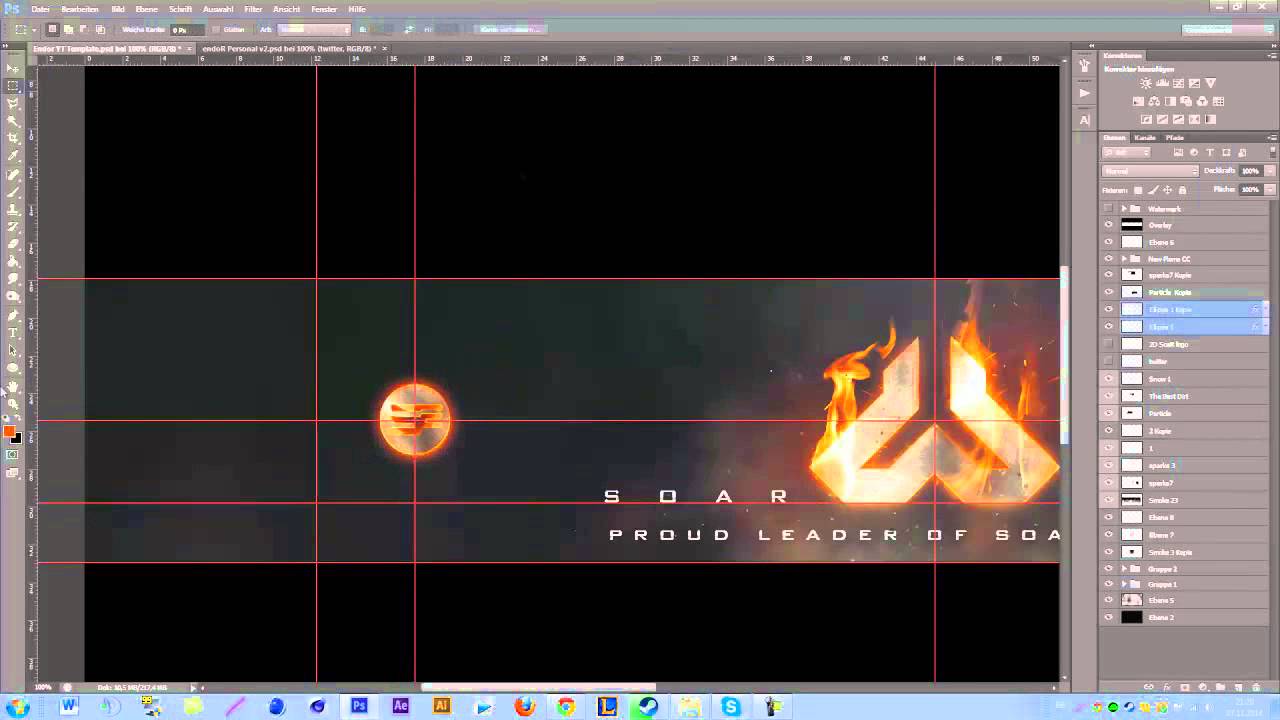
Task: Select the Zoom tool
Action: tap(13, 403)
